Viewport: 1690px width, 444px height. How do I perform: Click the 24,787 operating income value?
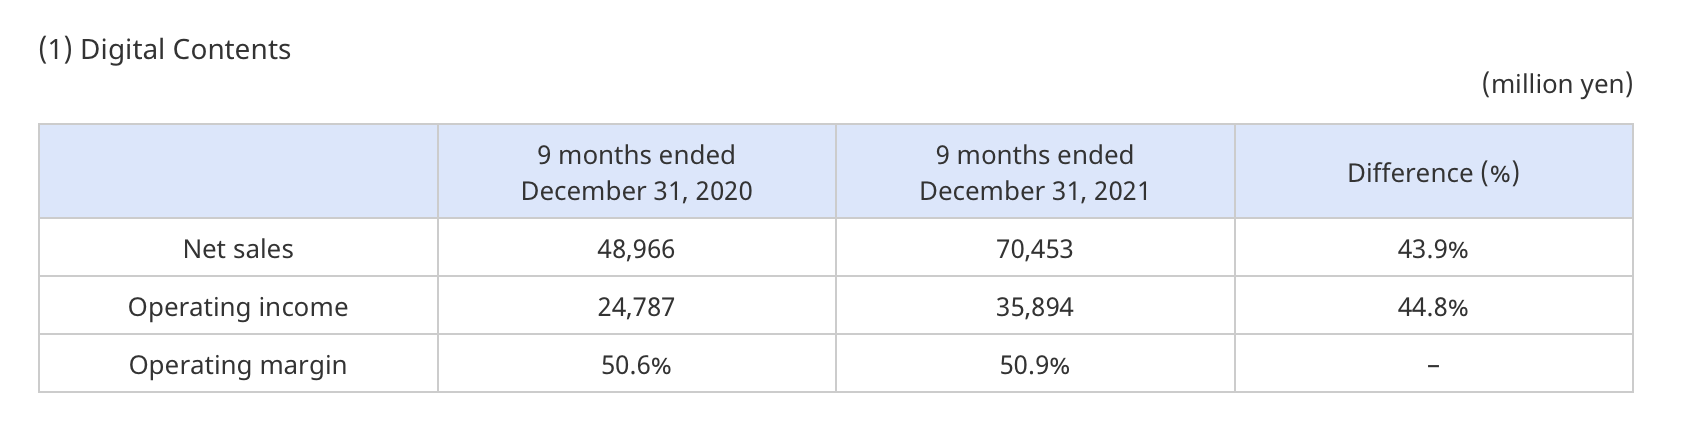[636, 307]
